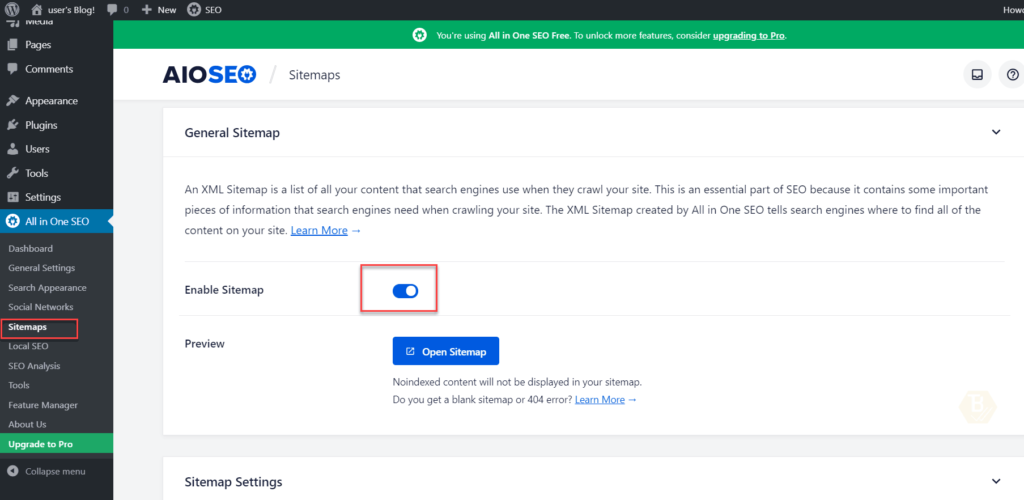Screen dimensions: 1024x500
Task: Open the Plugins menu
Action: pos(41,125)
